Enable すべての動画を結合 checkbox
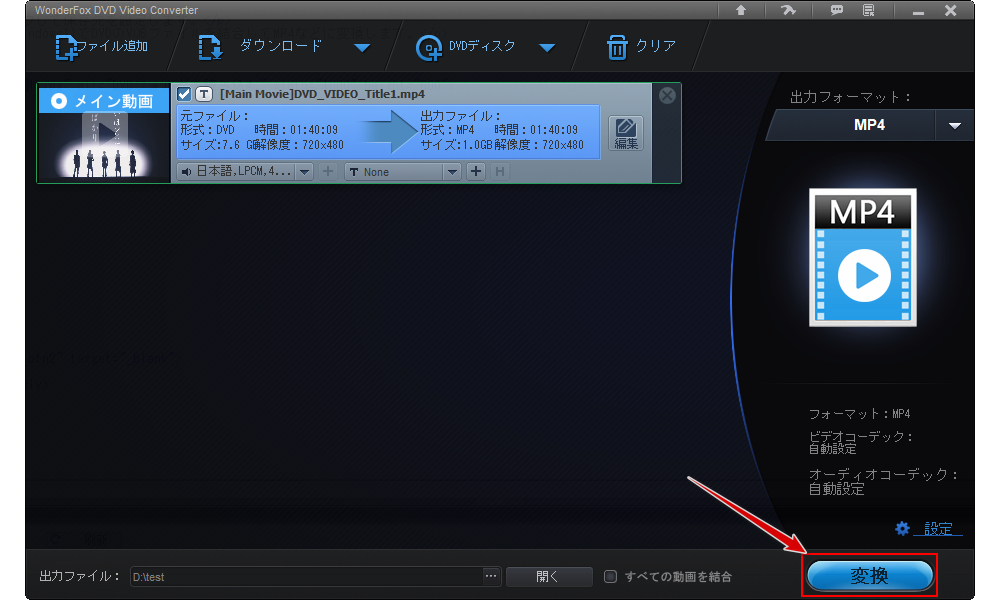The width and height of the screenshot is (1000, 600). tap(611, 576)
